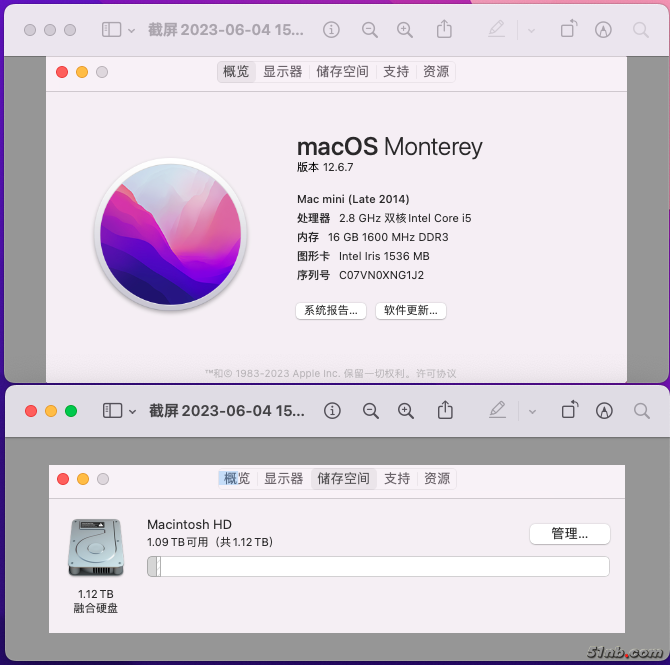This screenshot has width=670, height=665.
Task: Select 储存空间 tab in macOS Monterey window
Action: [x=342, y=71]
